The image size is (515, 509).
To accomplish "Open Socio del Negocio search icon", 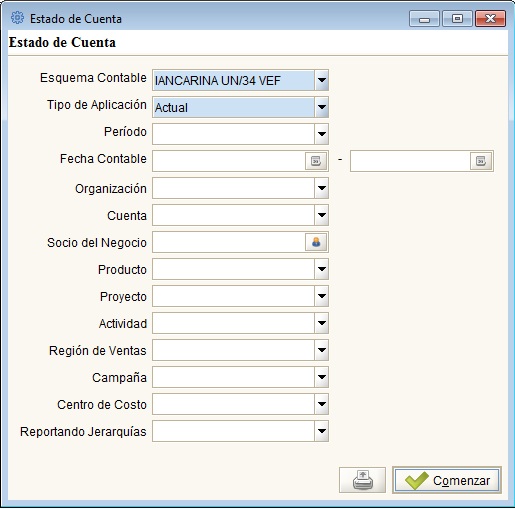I will [316, 242].
